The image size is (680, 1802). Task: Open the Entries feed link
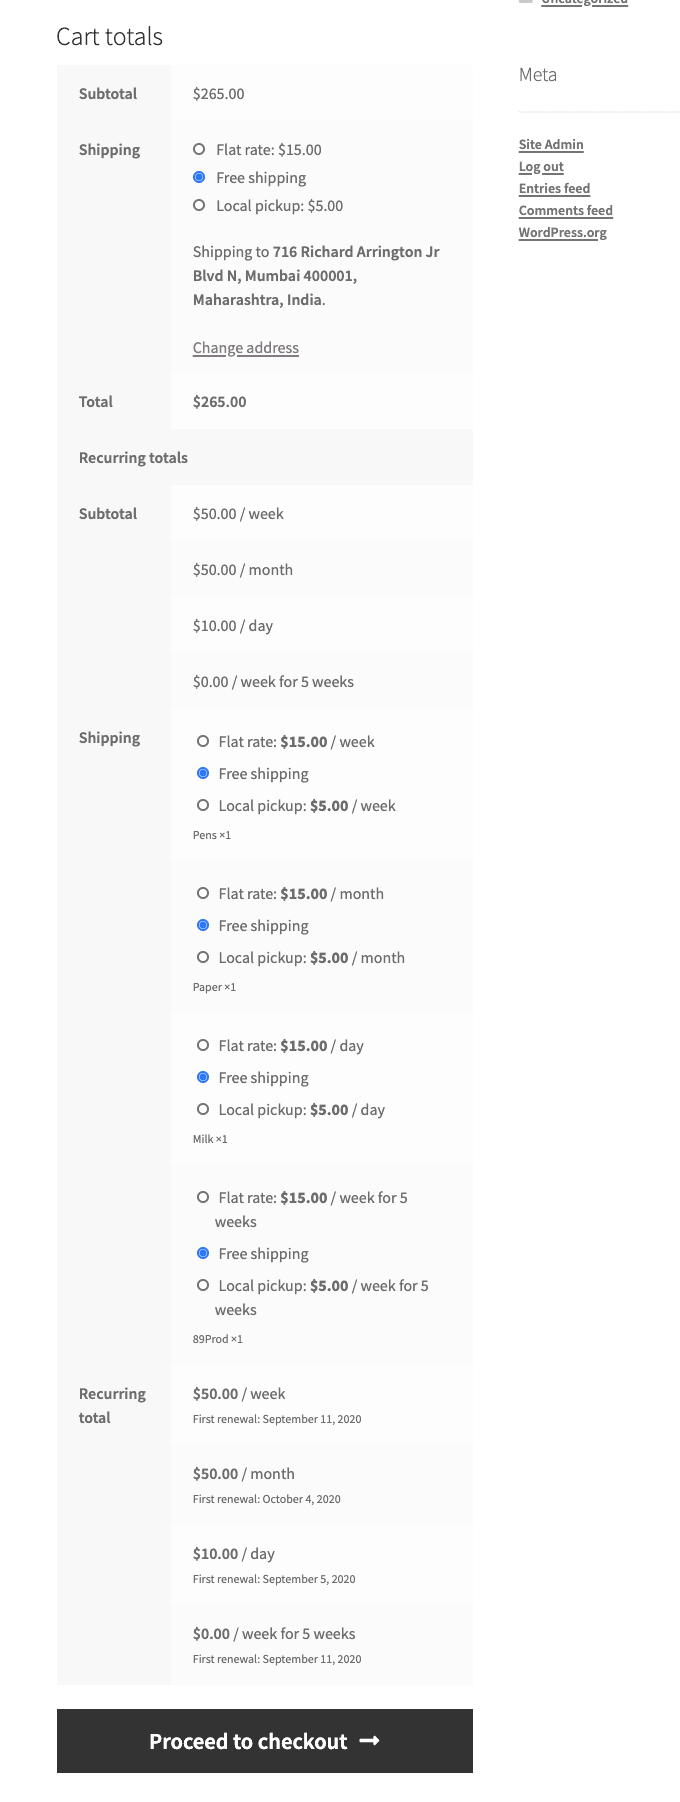[x=554, y=188]
